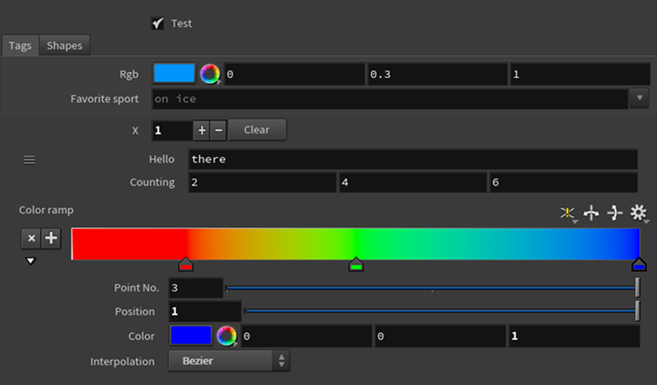Open the color ramp gear settings menu
This screenshot has width=657, height=385.
pyautogui.click(x=639, y=213)
